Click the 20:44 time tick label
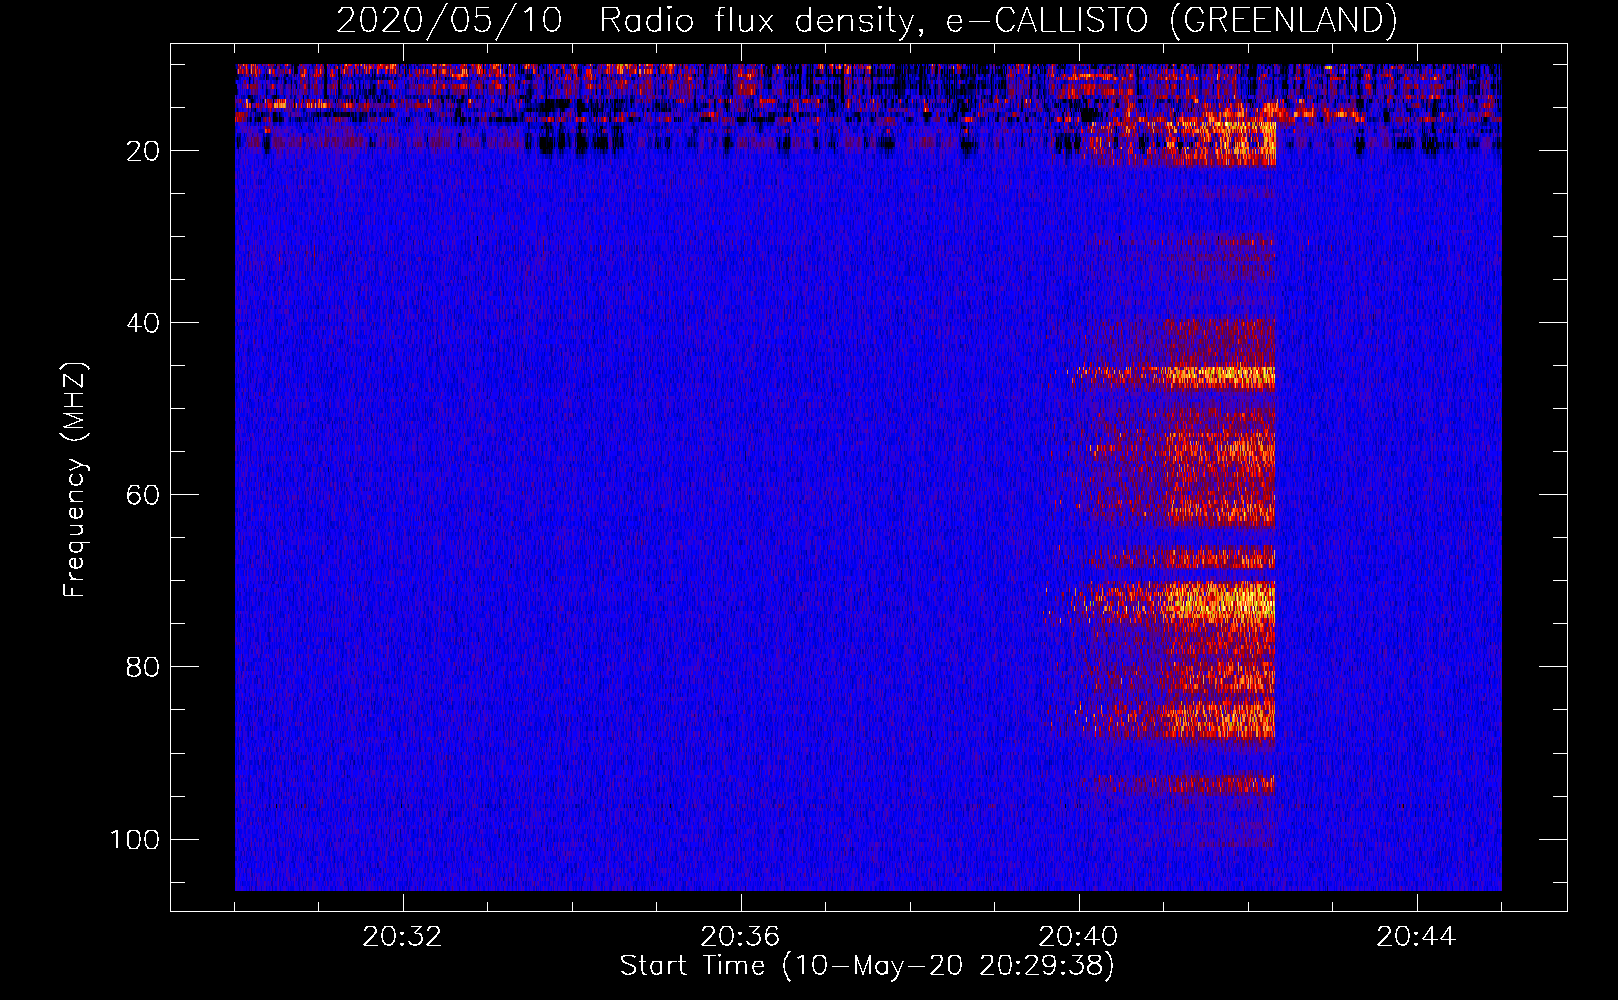Image resolution: width=1618 pixels, height=1000 pixels. tap(1416, 937)
